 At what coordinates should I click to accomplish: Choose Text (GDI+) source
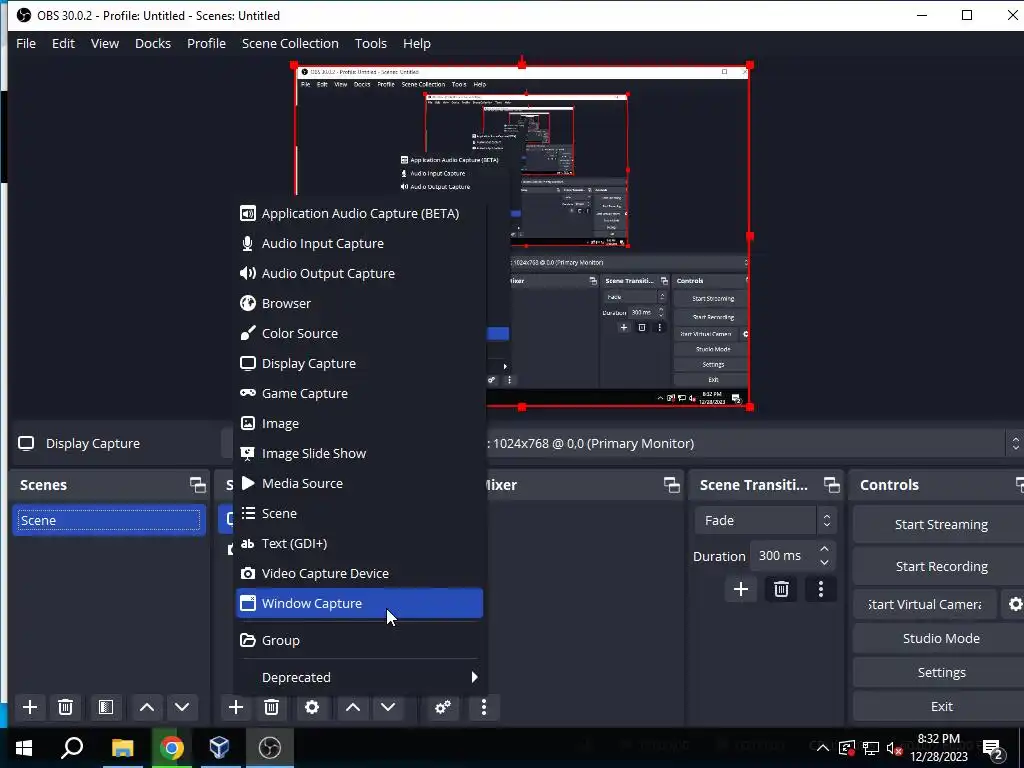(359, 544)
